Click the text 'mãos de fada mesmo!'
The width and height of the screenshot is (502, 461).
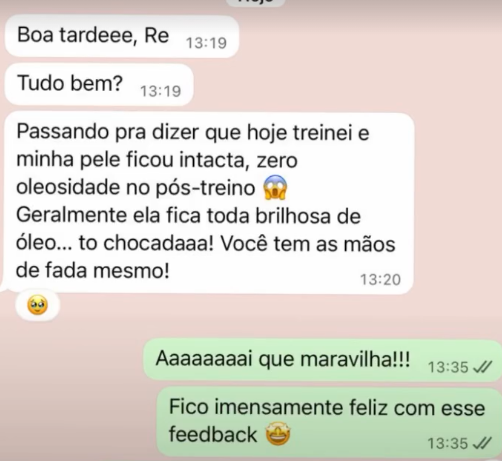(206, 257)
